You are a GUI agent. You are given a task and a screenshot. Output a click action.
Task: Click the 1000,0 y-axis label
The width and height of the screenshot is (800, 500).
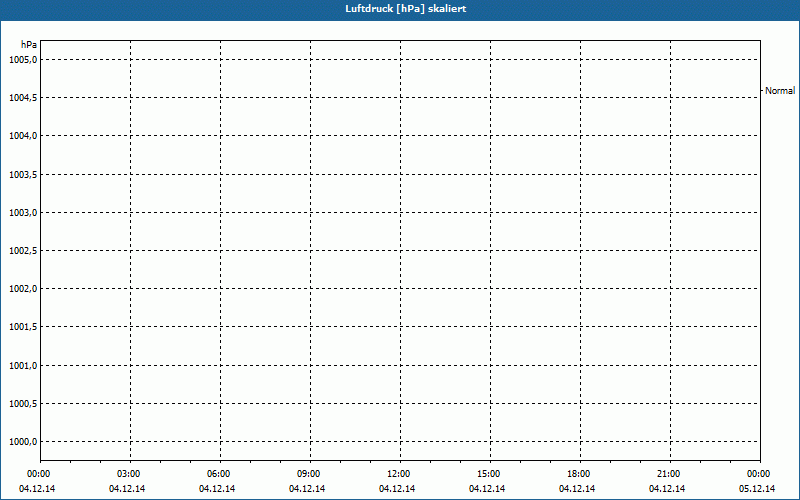pos(23,442)
